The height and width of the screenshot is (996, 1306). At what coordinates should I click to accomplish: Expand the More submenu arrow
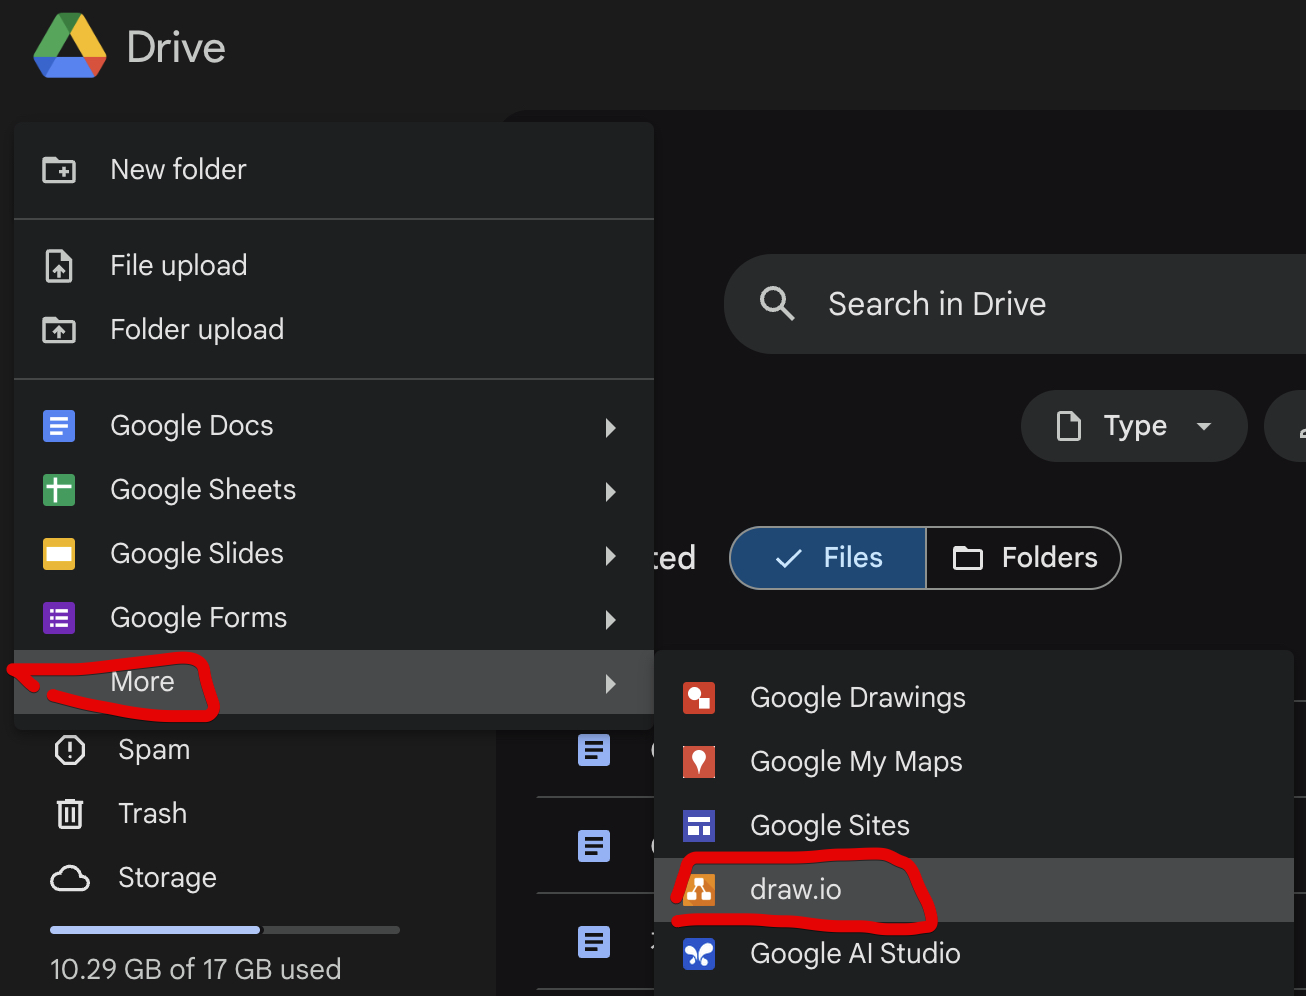[610, 684]
